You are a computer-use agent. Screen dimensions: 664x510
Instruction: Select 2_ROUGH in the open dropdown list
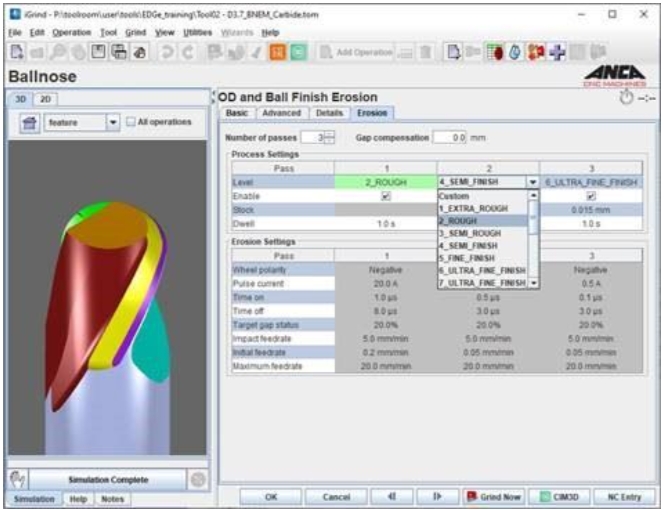[x=483, y=221]
